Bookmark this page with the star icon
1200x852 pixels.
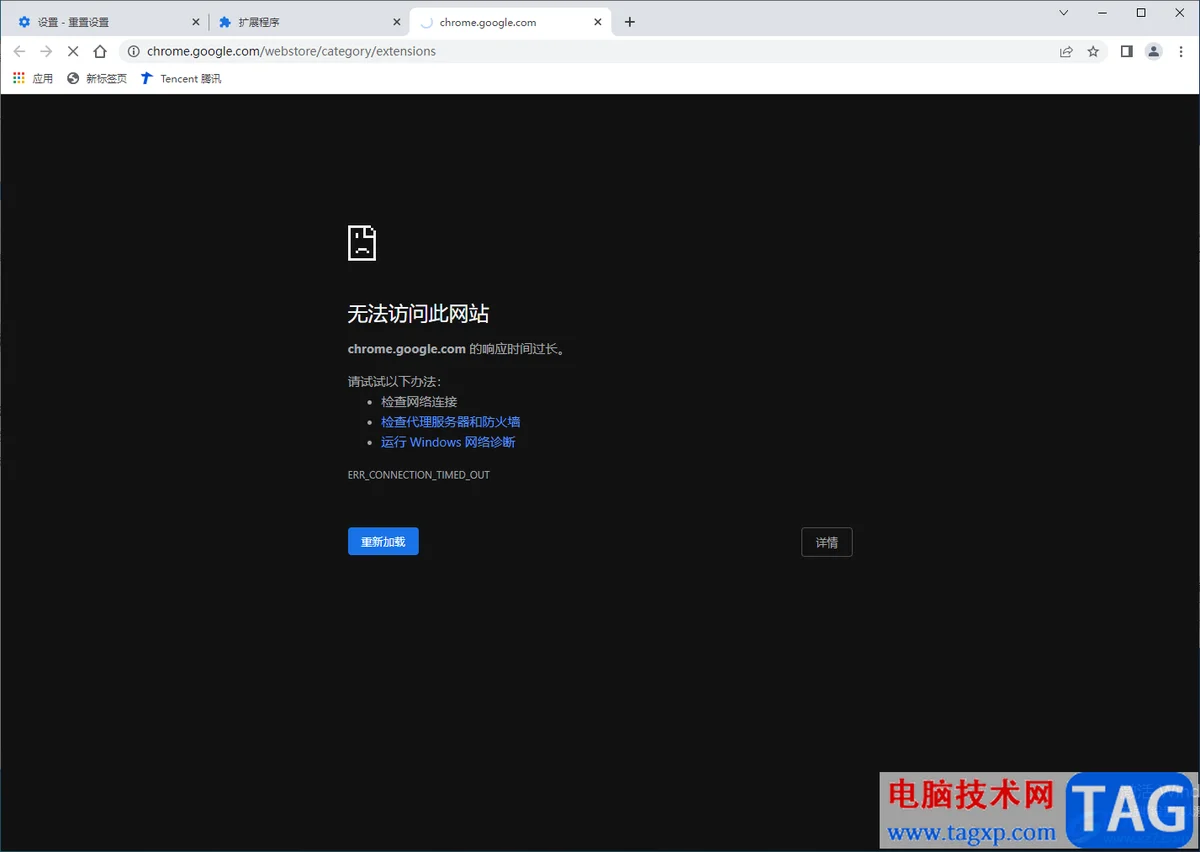[x=1093, y=51]
